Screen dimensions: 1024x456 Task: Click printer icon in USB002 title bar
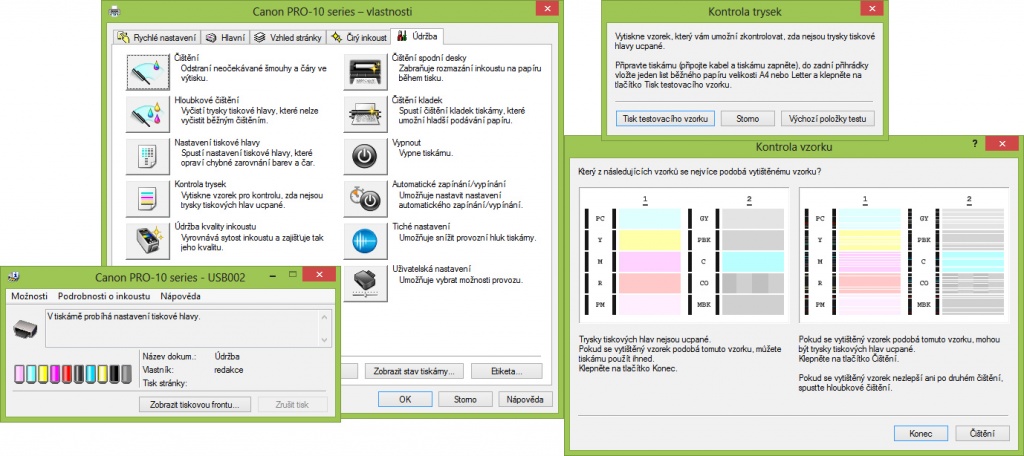click(13, 277)
